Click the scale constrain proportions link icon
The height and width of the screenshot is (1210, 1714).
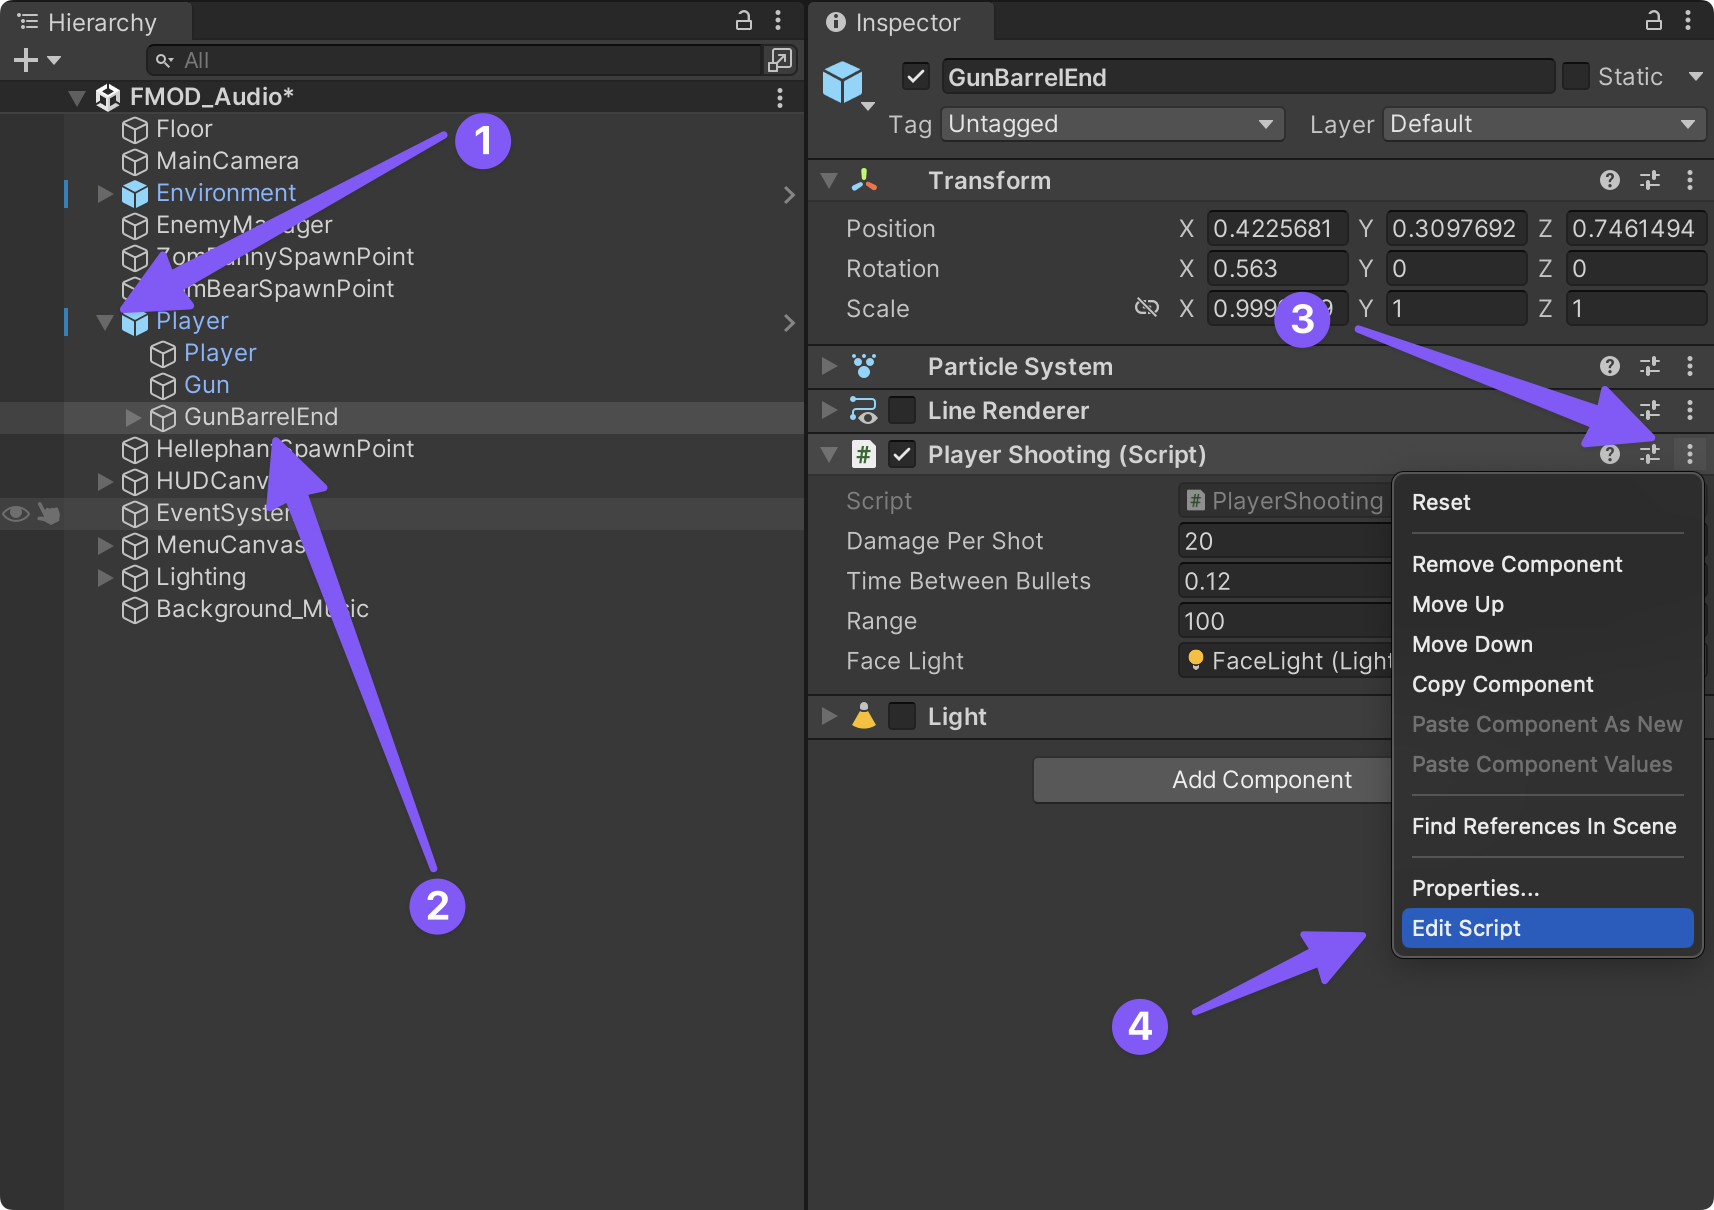click(1146, 308)
